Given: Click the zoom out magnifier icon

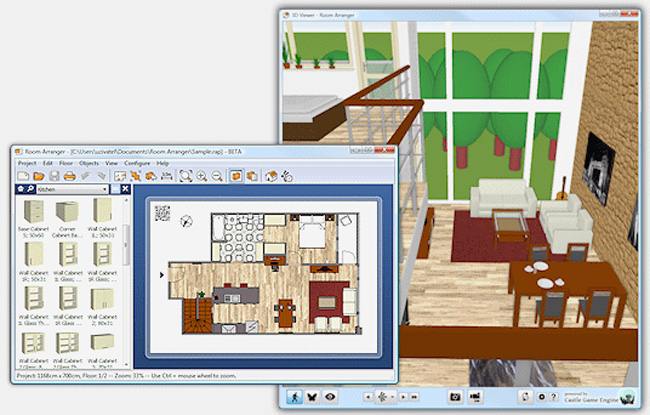Looking at the screenshot, I should pyautogui.click(x=218, y=176).
